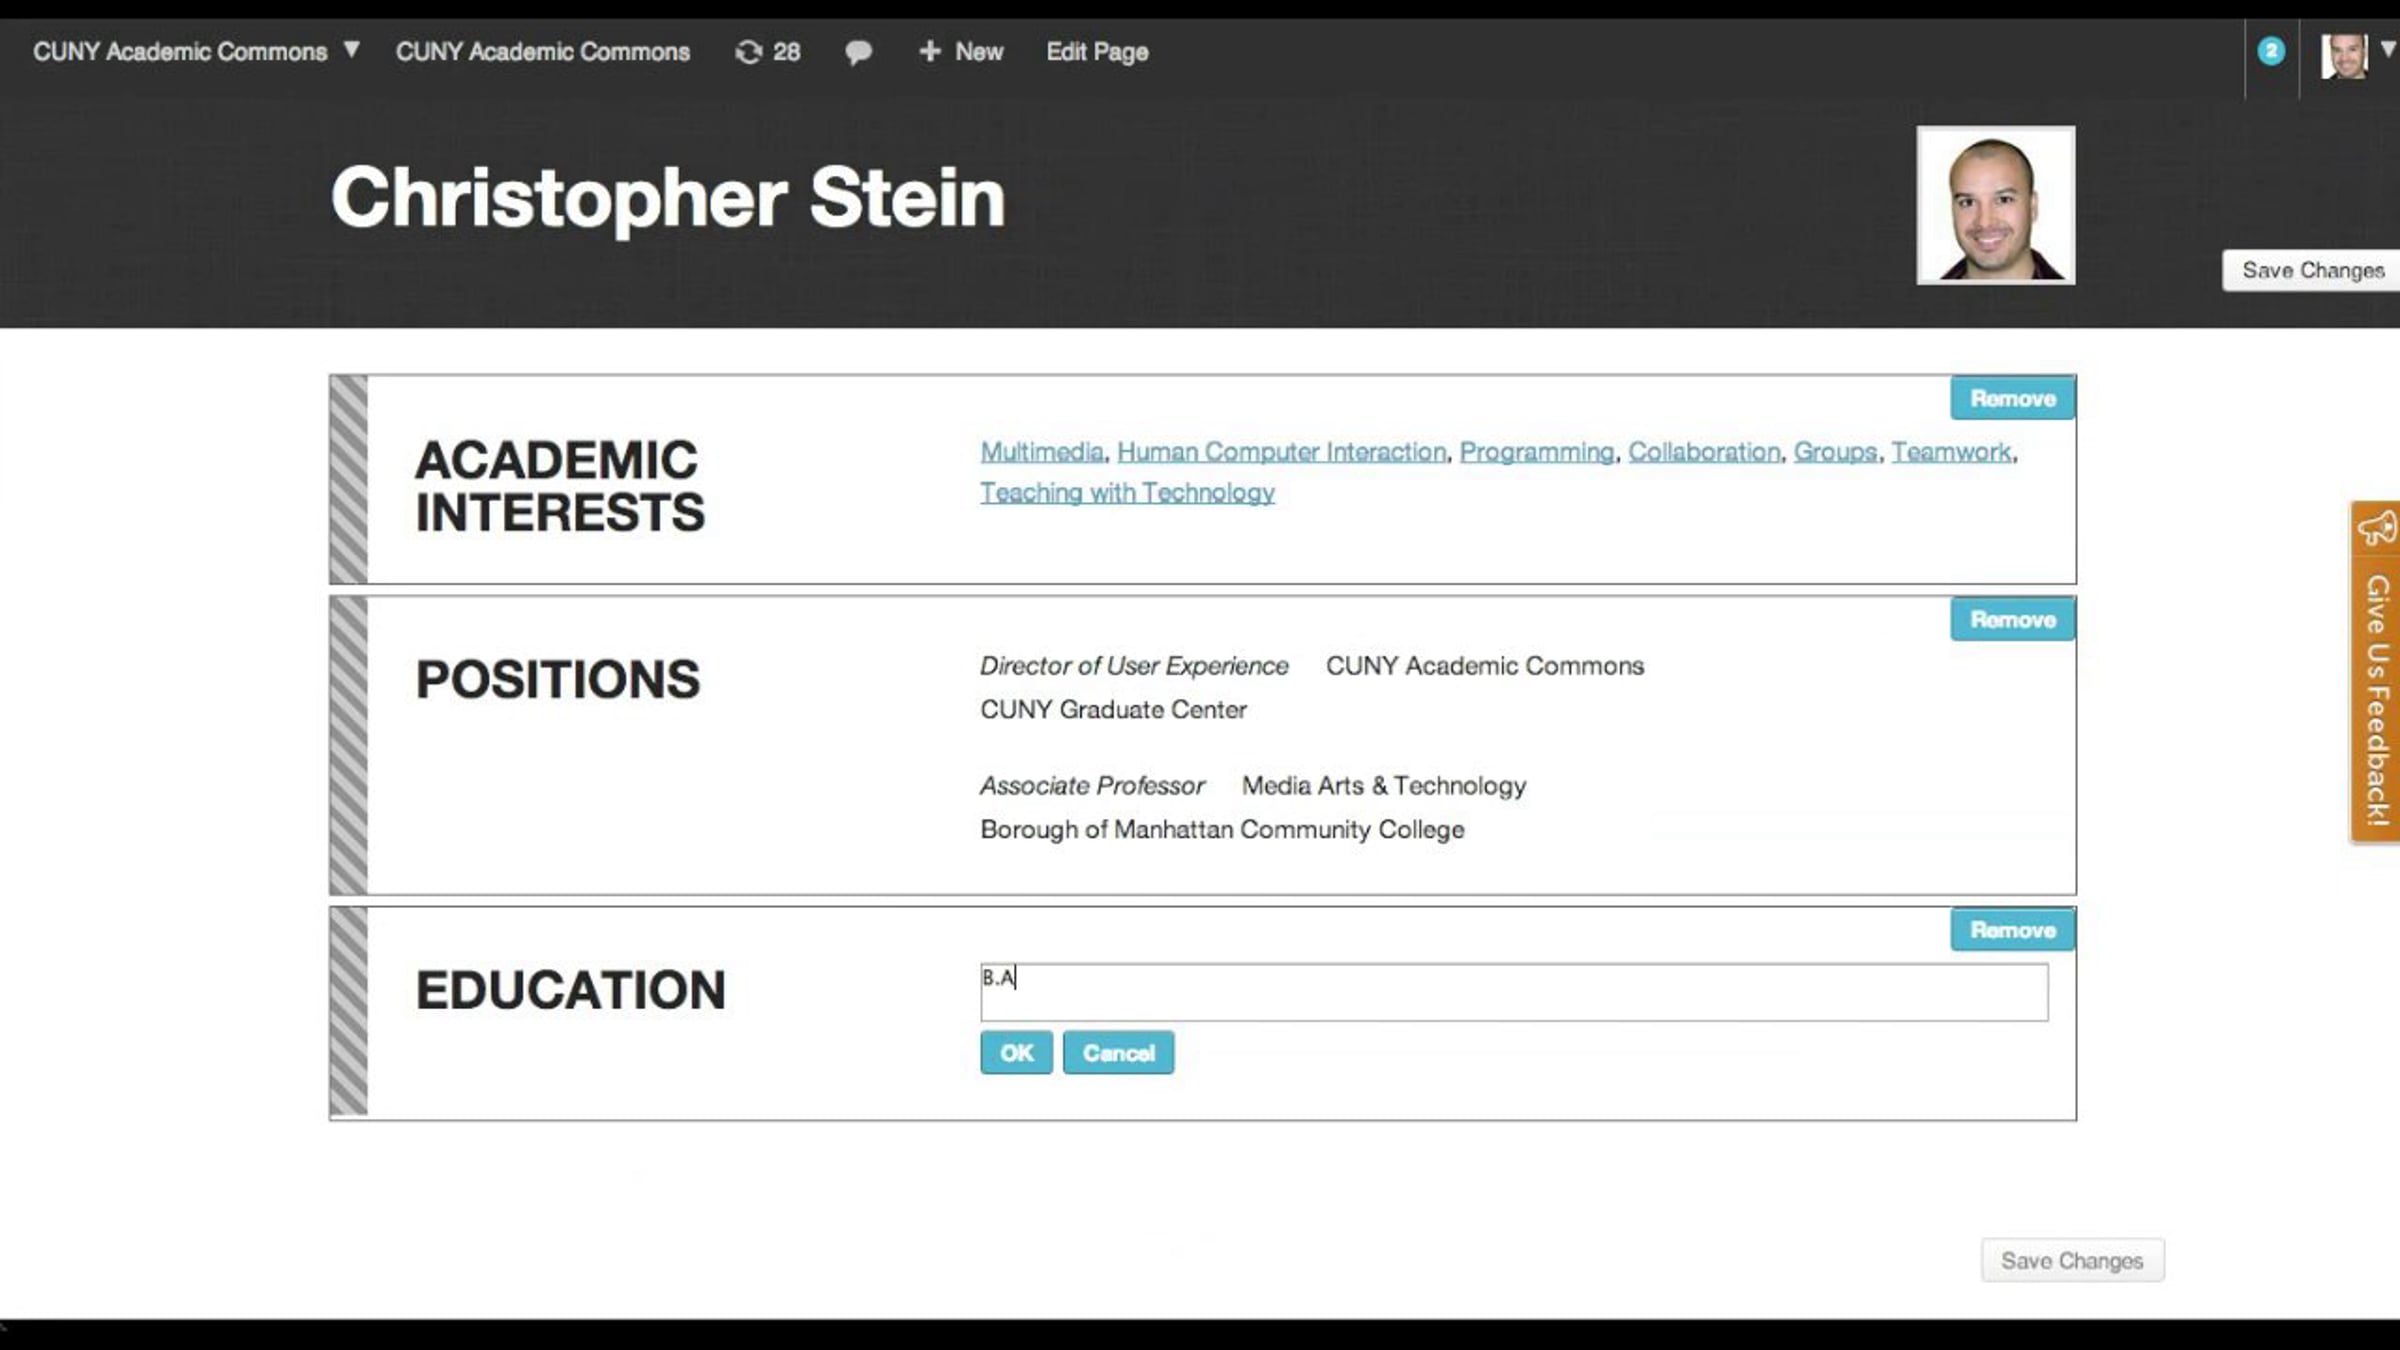Select Edit Page in the admin bar

coord(1097,52)
